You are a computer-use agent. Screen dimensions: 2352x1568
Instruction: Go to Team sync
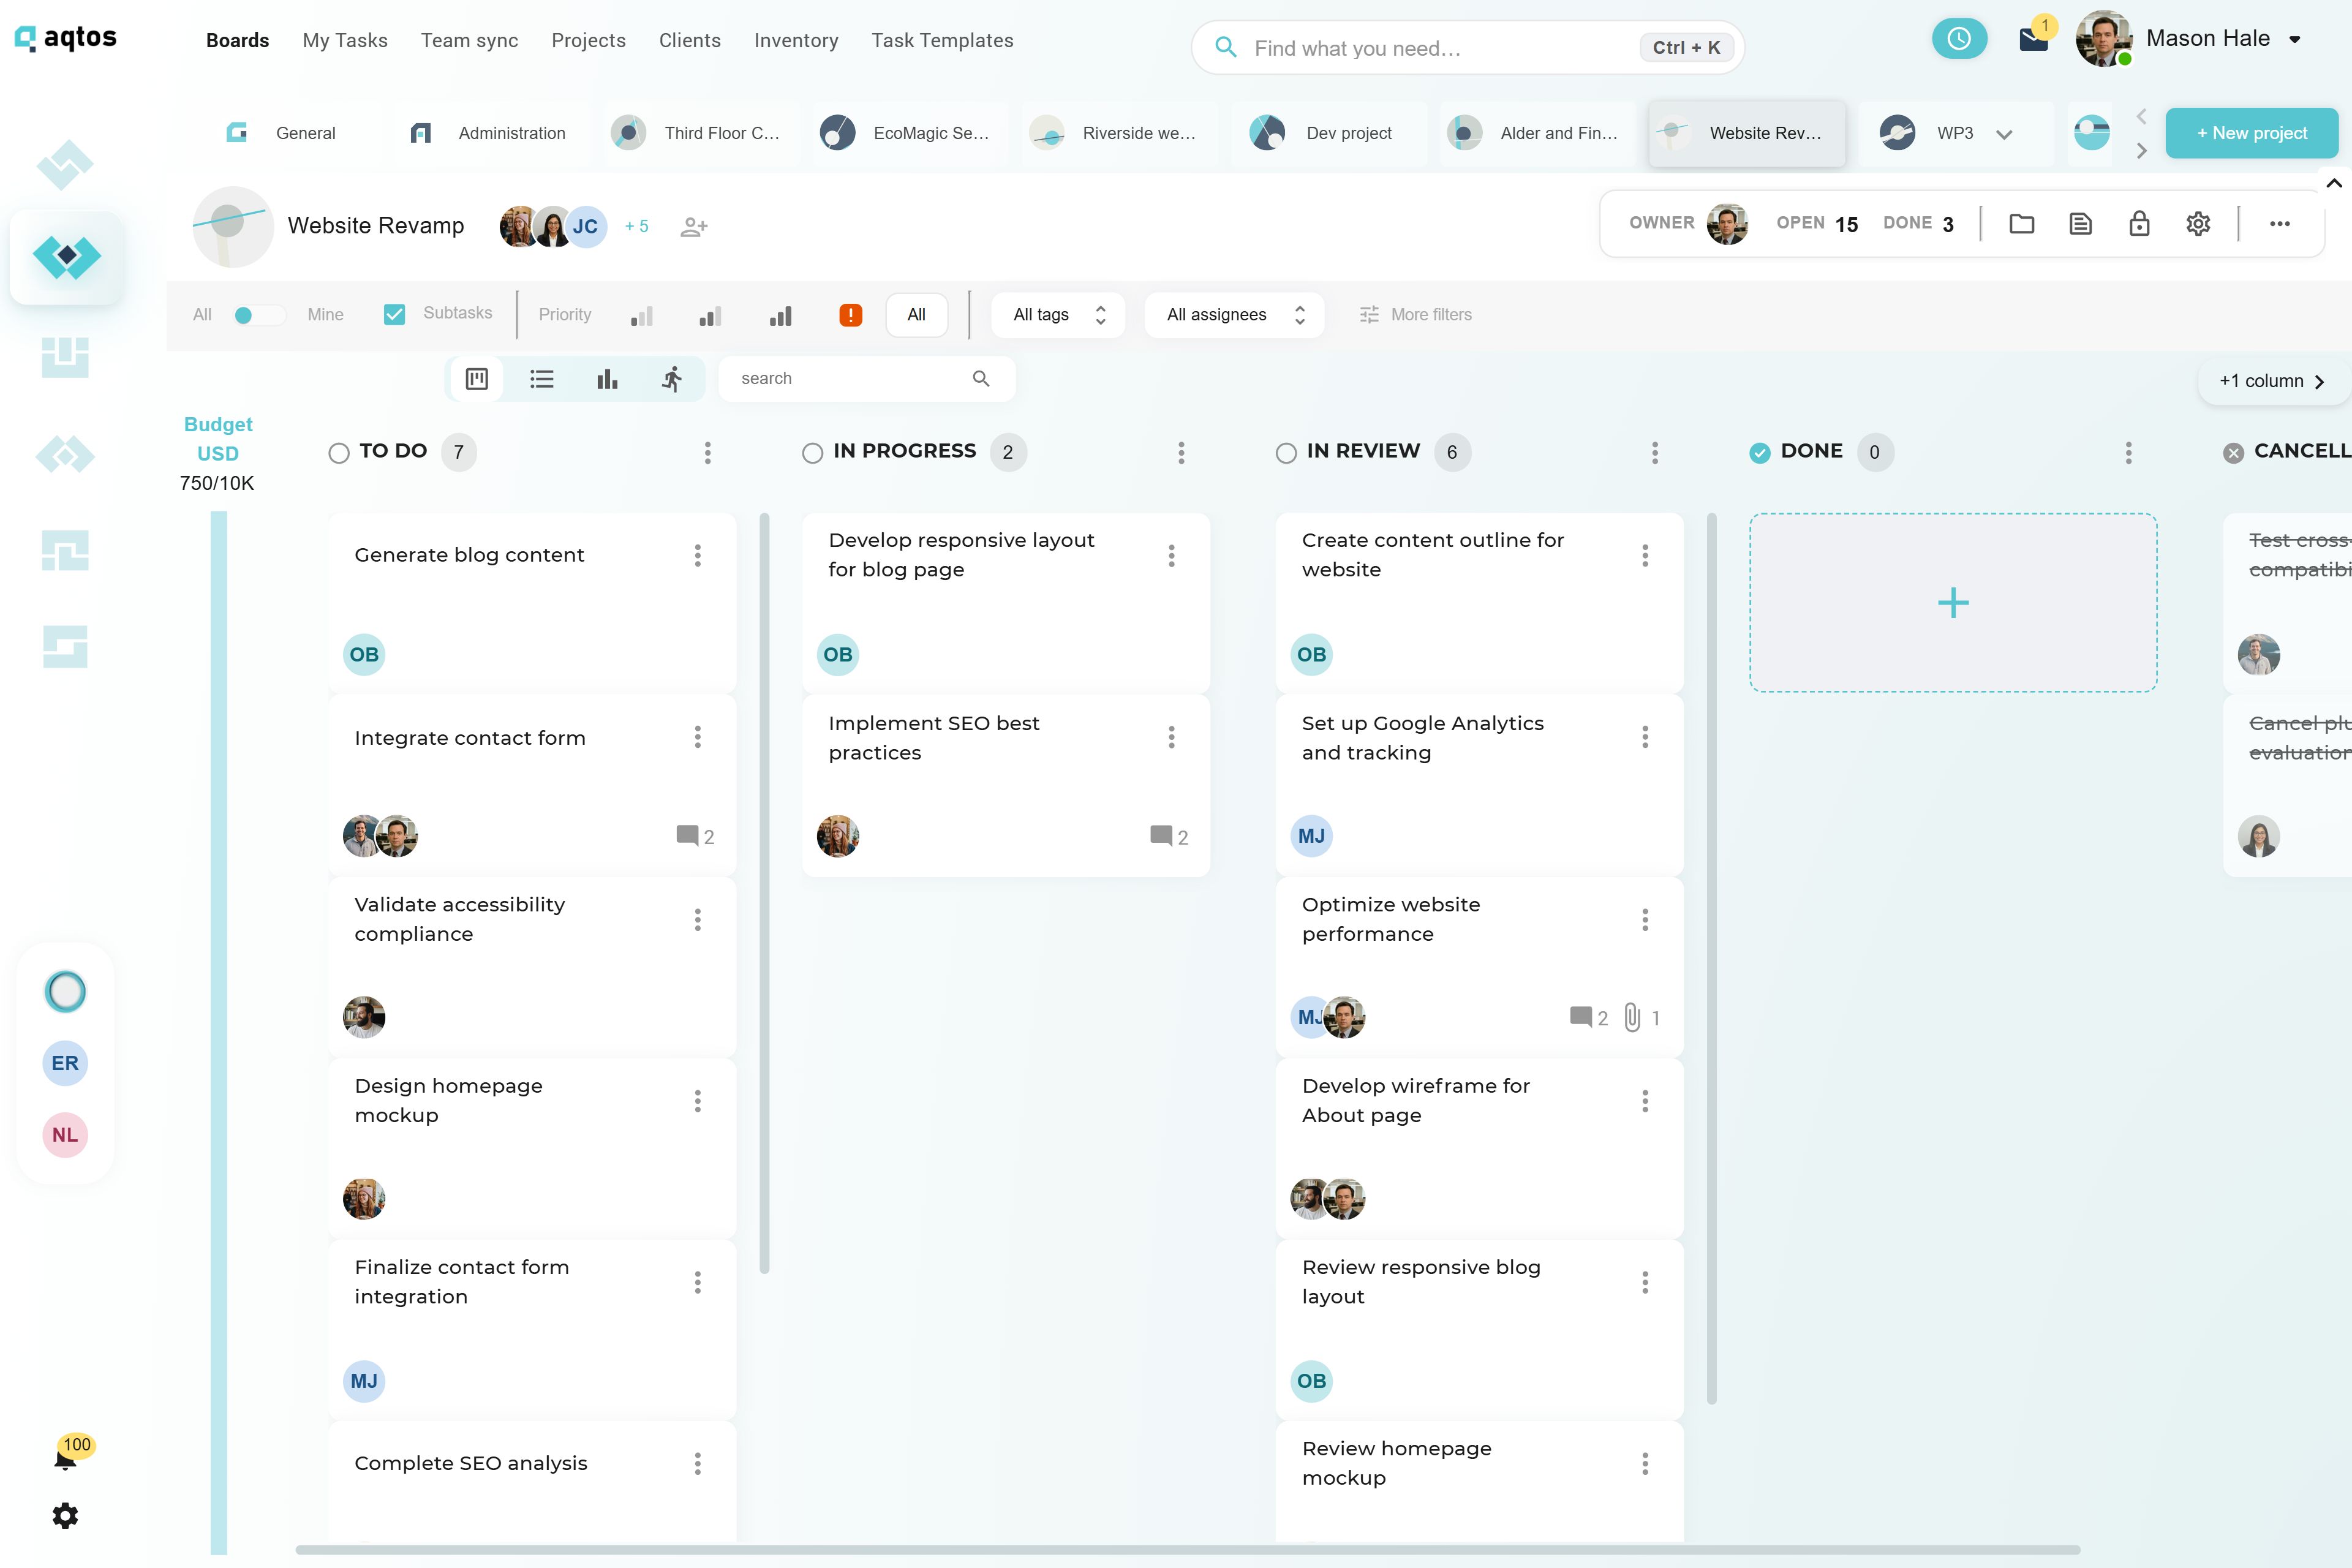[x=469, y=40]
